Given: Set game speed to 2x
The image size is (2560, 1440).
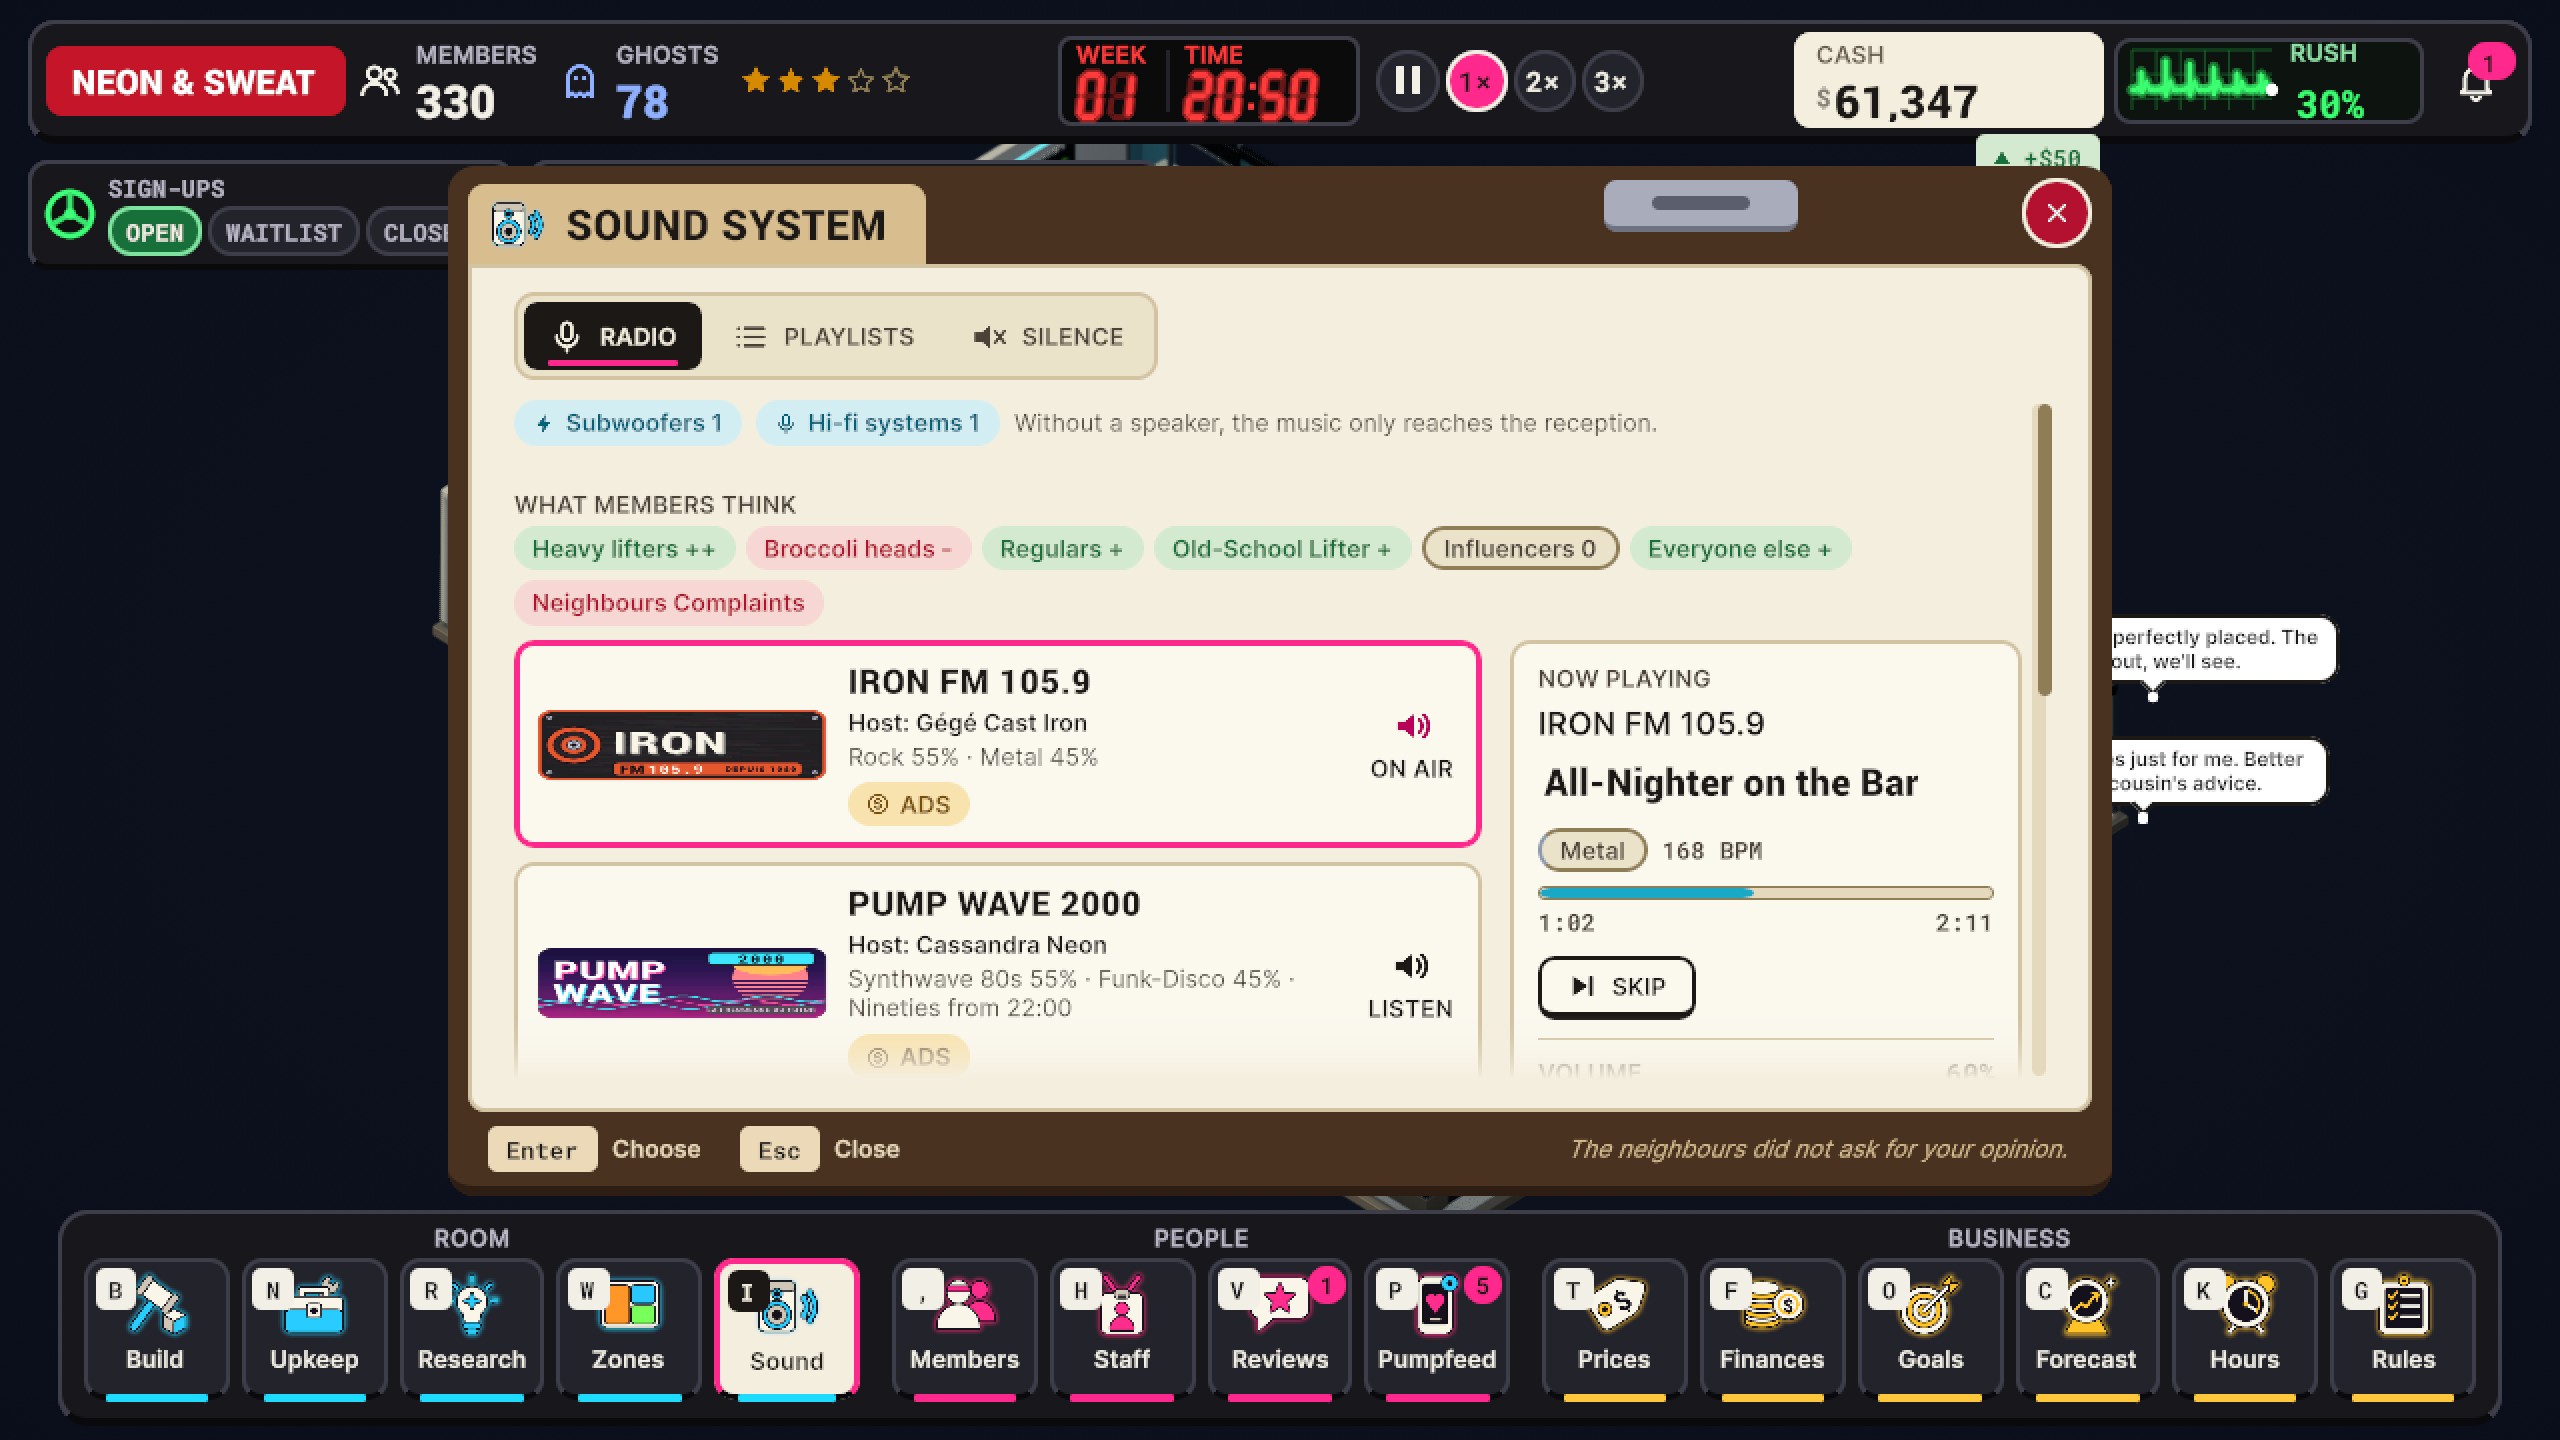Looking at the screenshot, I should click(1542, 82).
